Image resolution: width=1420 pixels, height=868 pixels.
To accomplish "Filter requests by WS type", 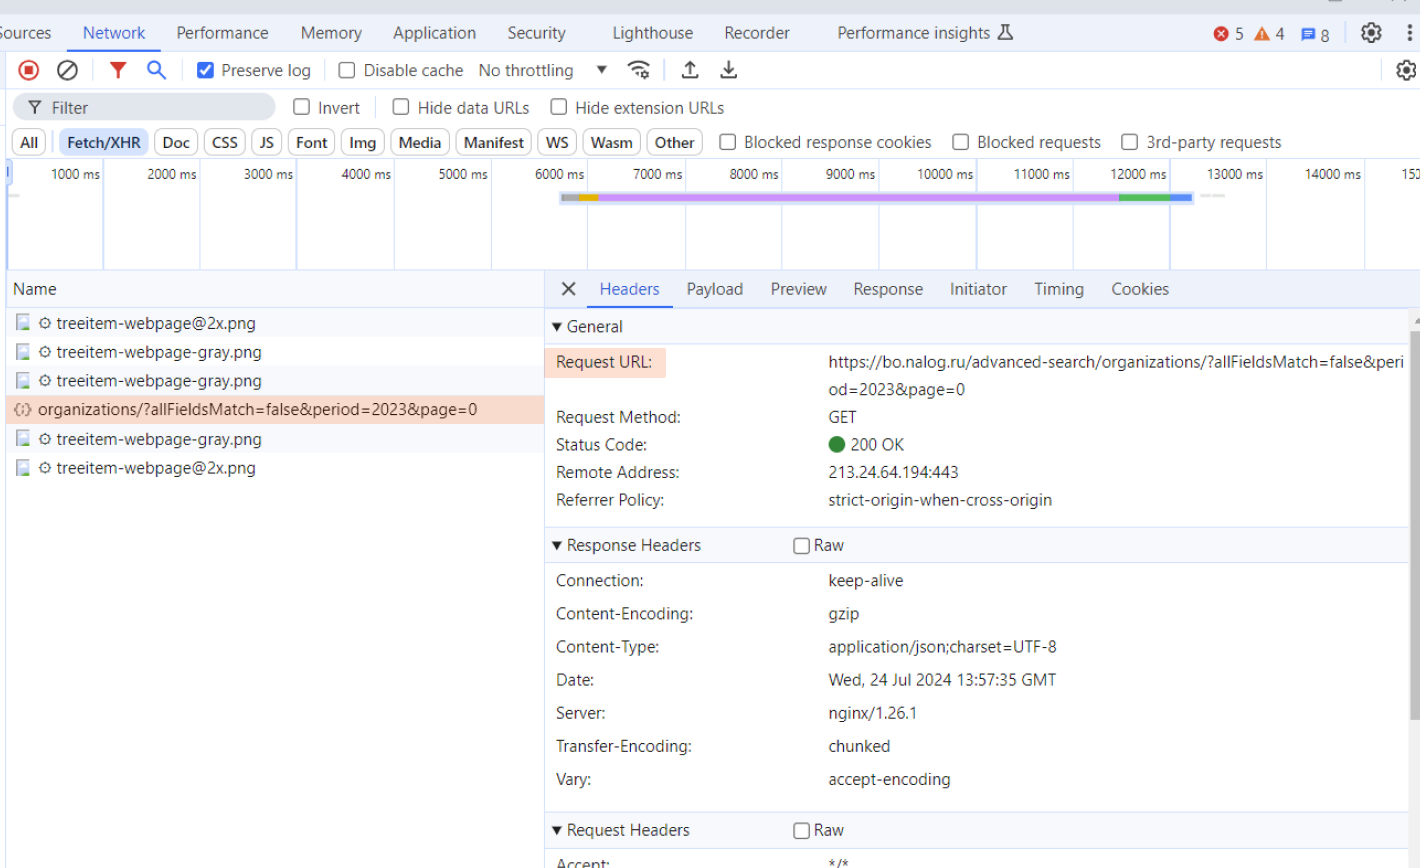I will point(557,142).
